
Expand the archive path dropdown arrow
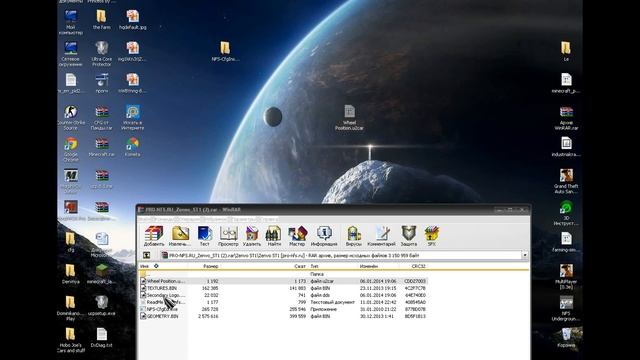click(x=525, y=256)
